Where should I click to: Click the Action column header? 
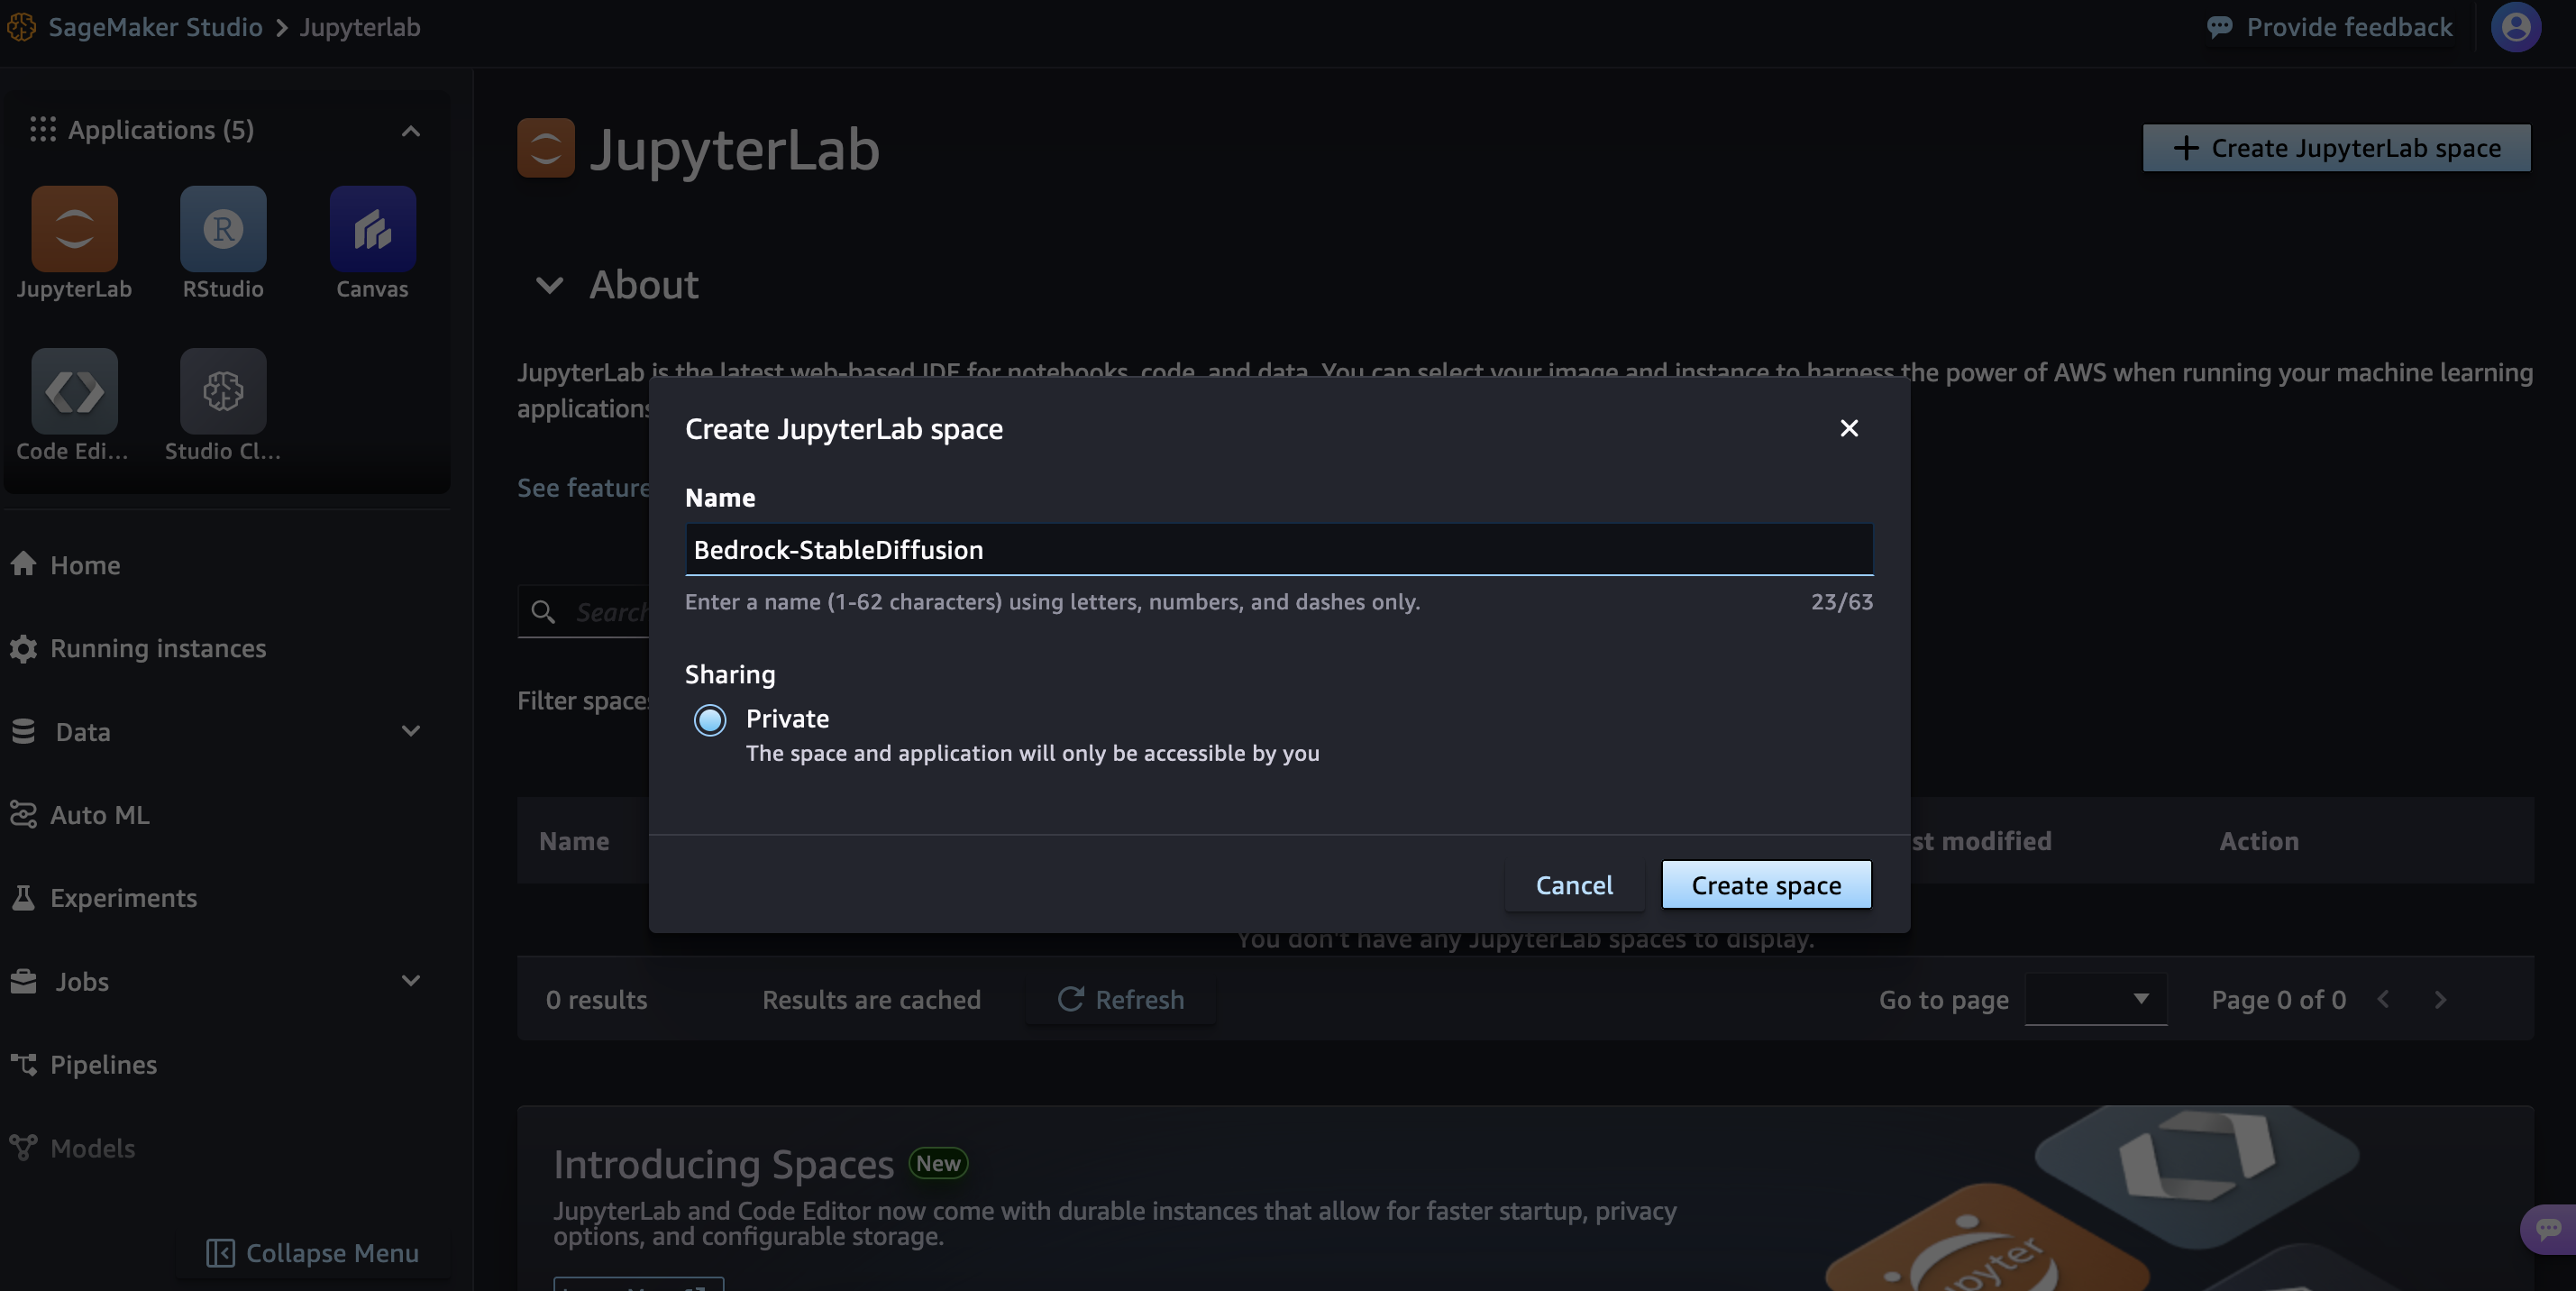point(2259,840)
